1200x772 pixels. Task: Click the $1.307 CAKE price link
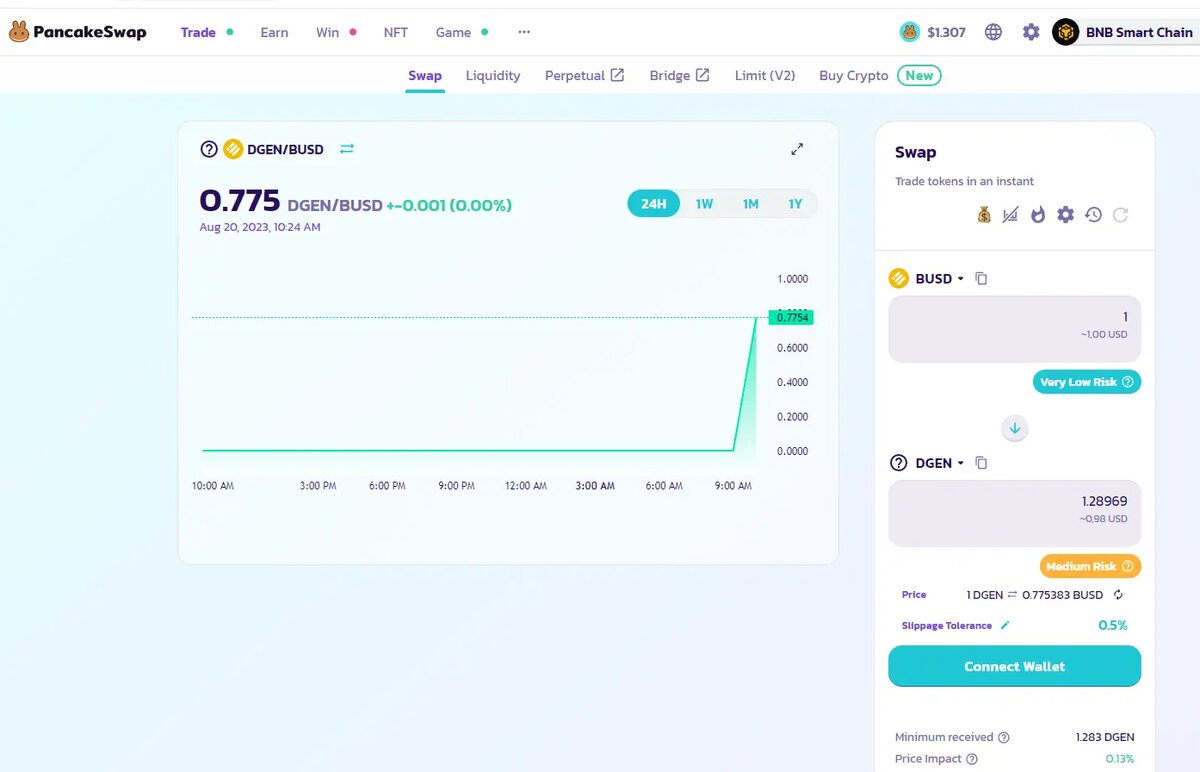[x=946, y=32]
